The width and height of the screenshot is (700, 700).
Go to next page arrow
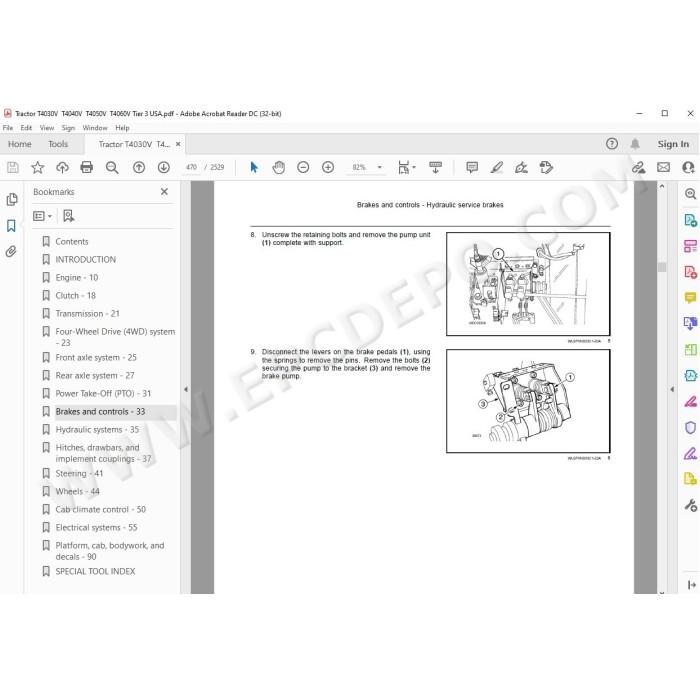coord(164,167)
